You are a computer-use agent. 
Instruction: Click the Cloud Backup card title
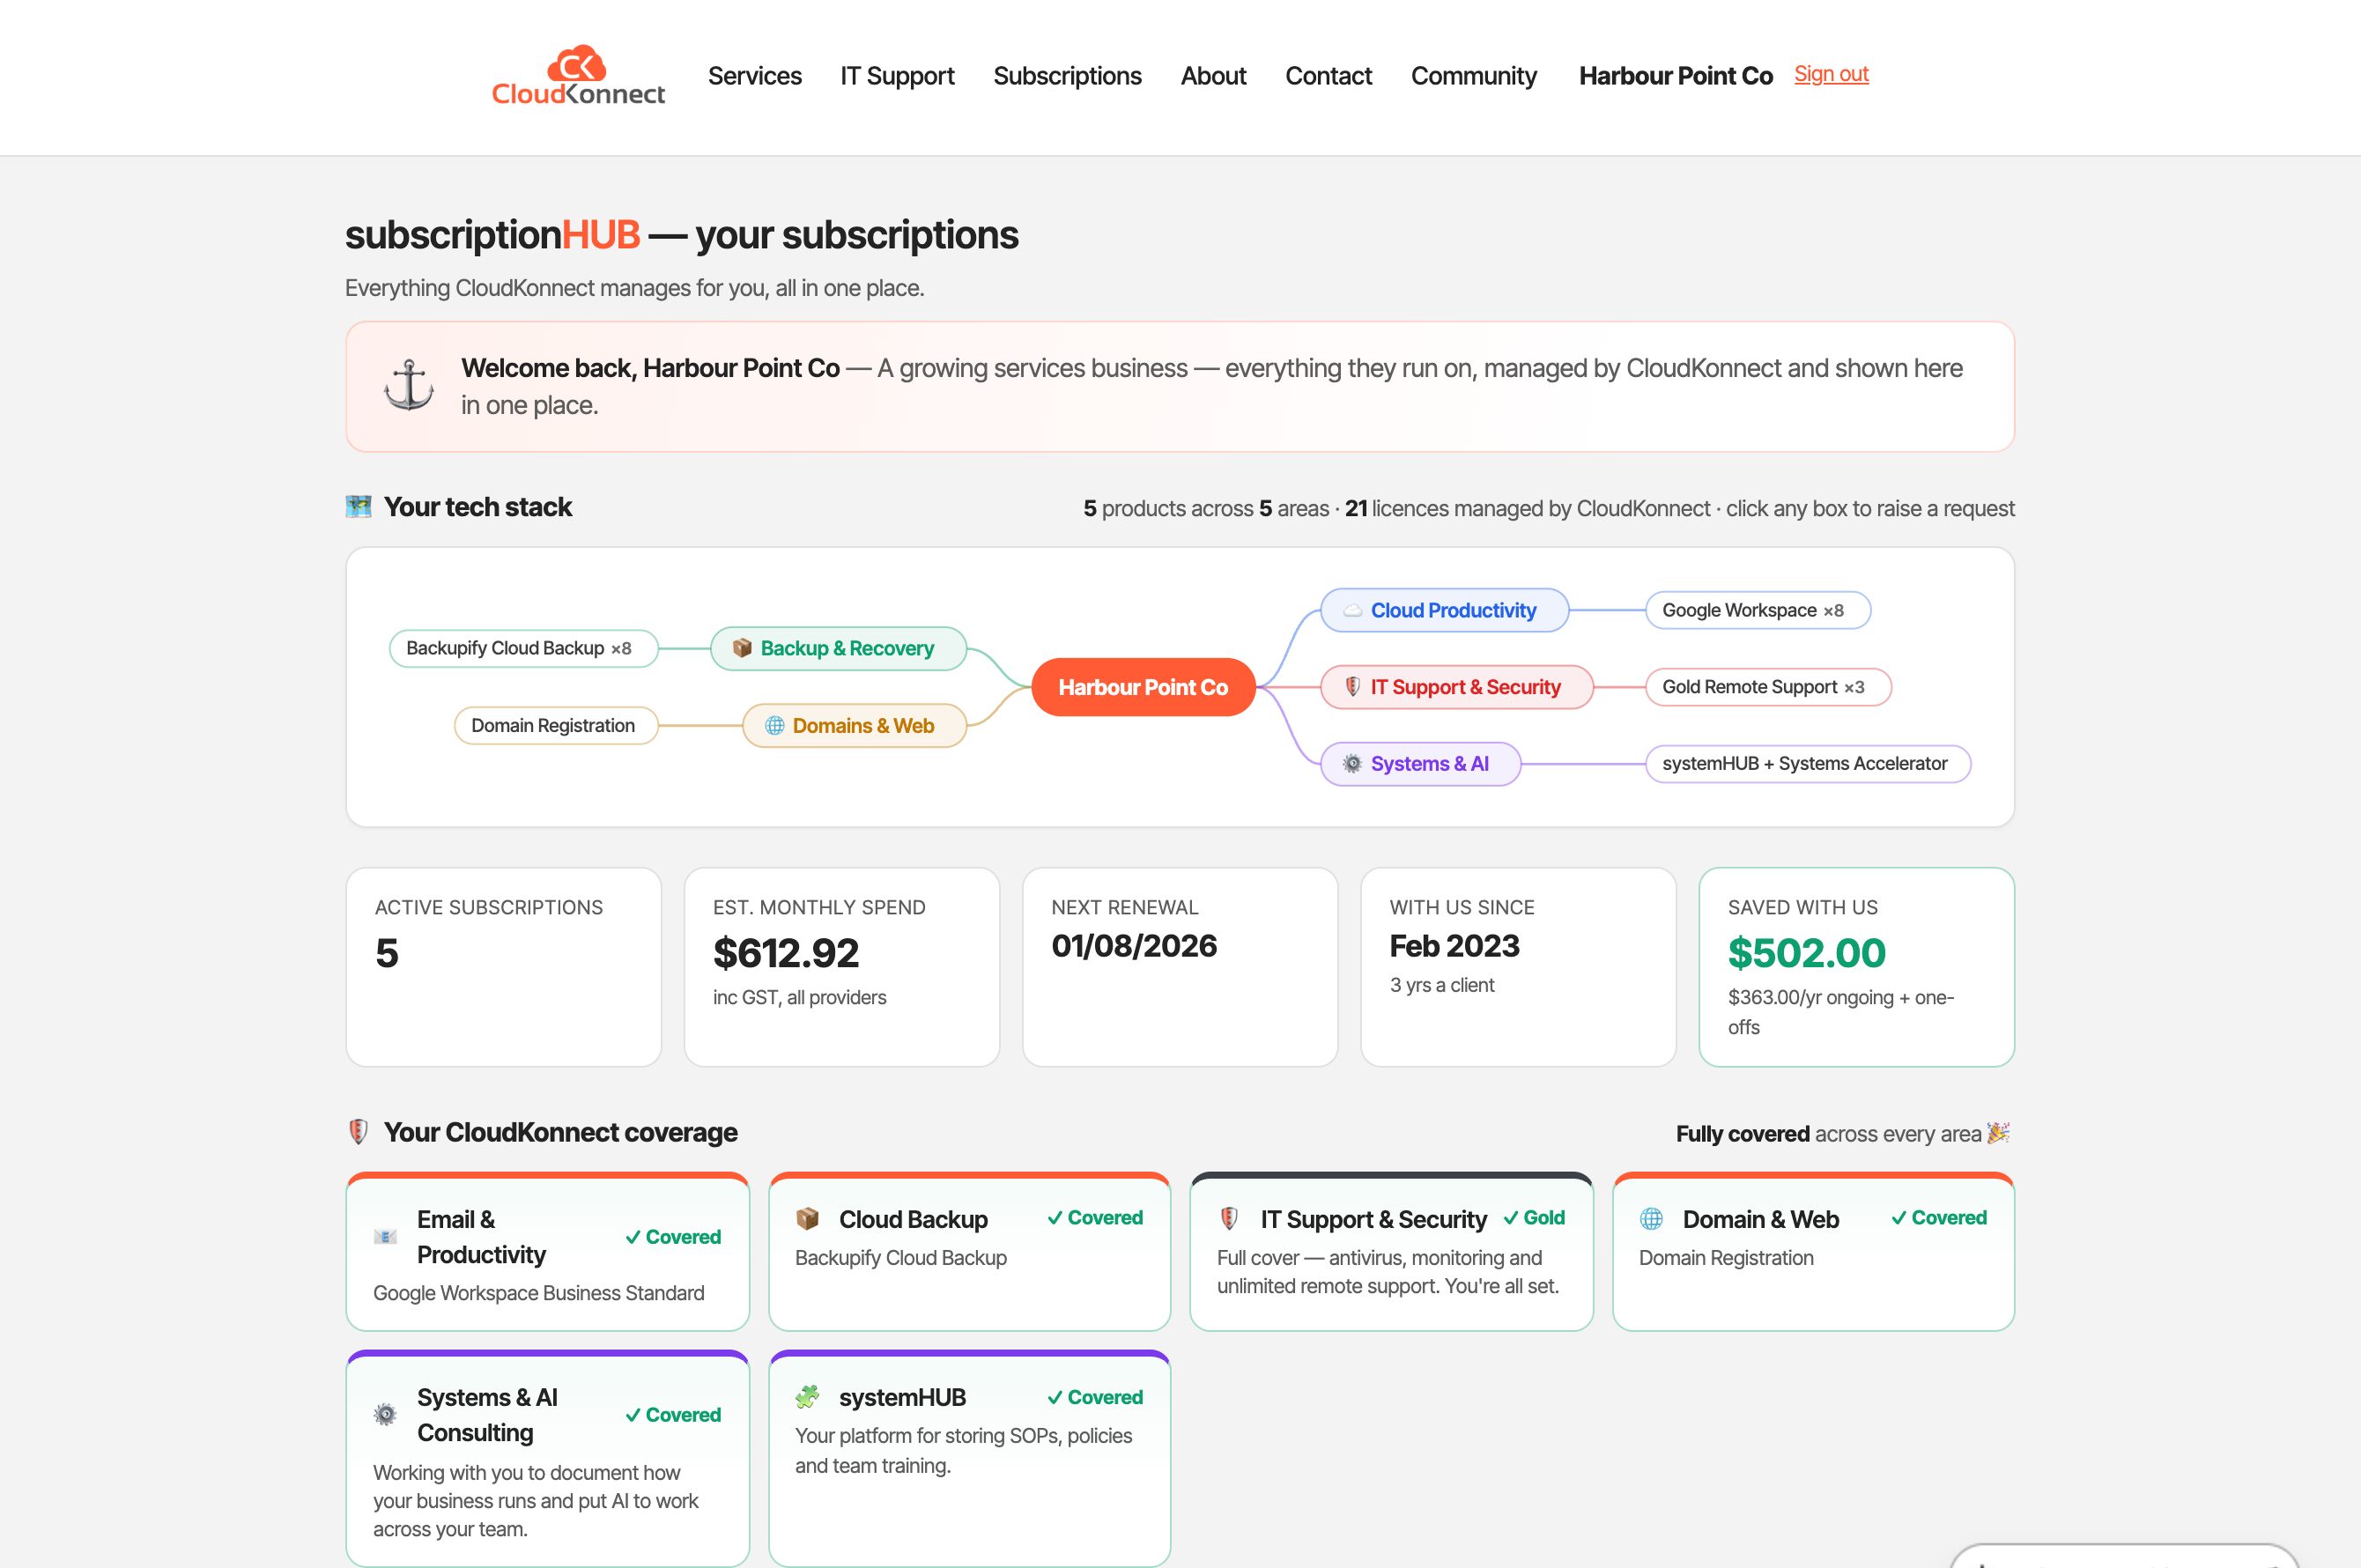(x=913, y=1219)
